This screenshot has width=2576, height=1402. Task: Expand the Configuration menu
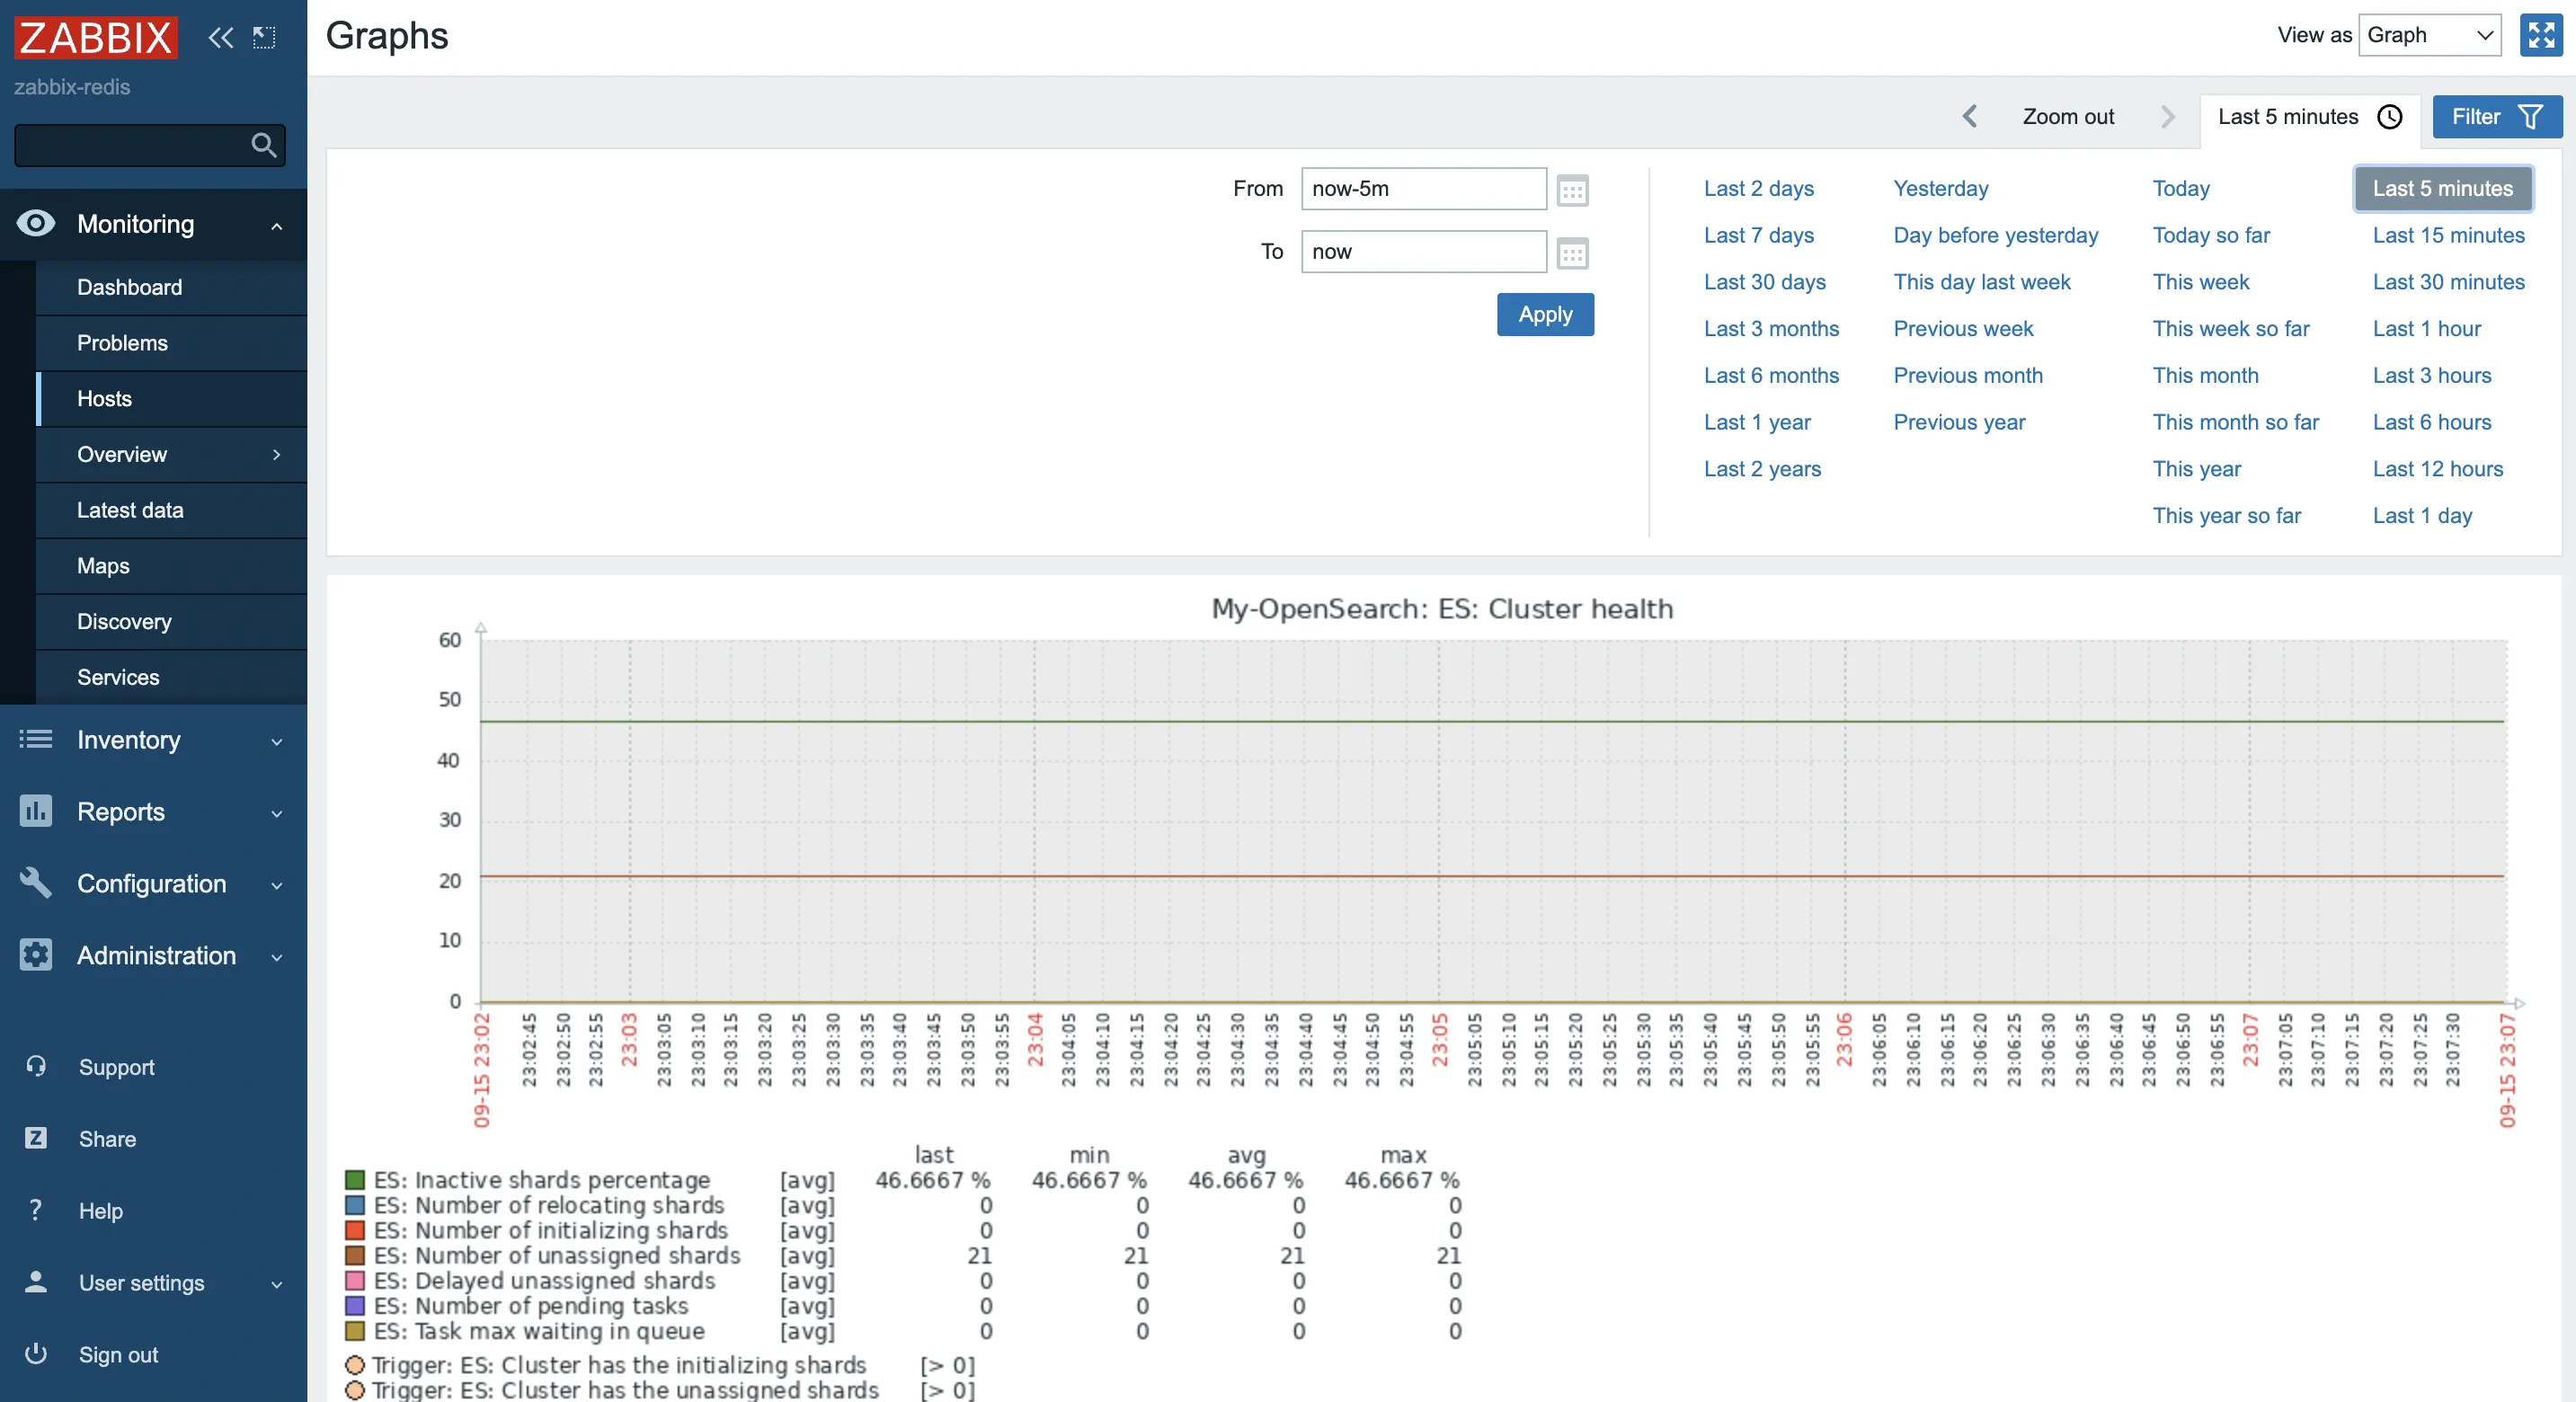click(153, 883)
